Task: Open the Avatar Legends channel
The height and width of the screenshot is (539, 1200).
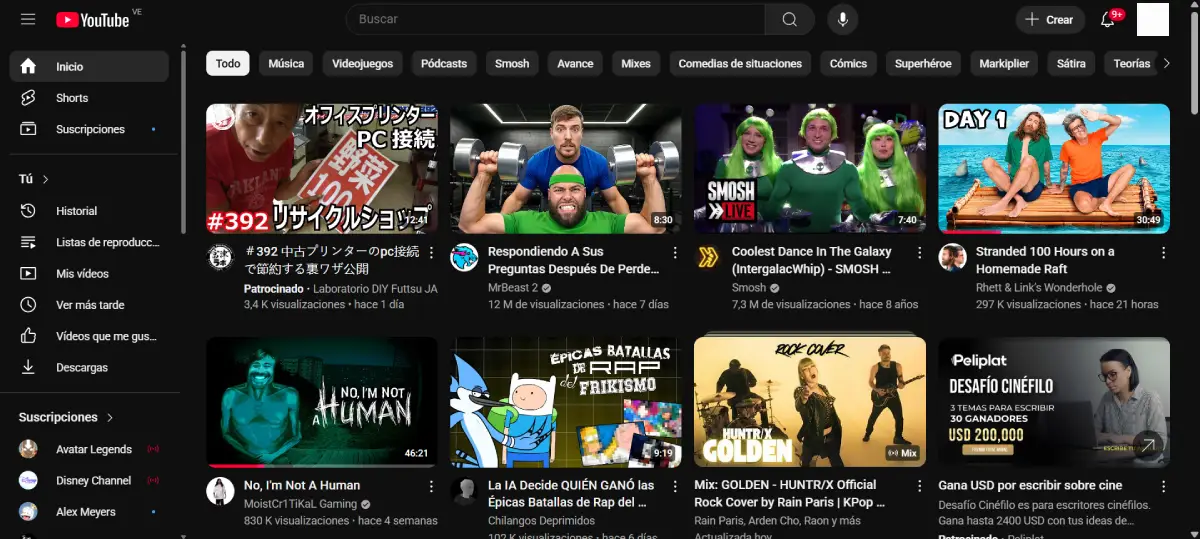Action: point(93,449)
